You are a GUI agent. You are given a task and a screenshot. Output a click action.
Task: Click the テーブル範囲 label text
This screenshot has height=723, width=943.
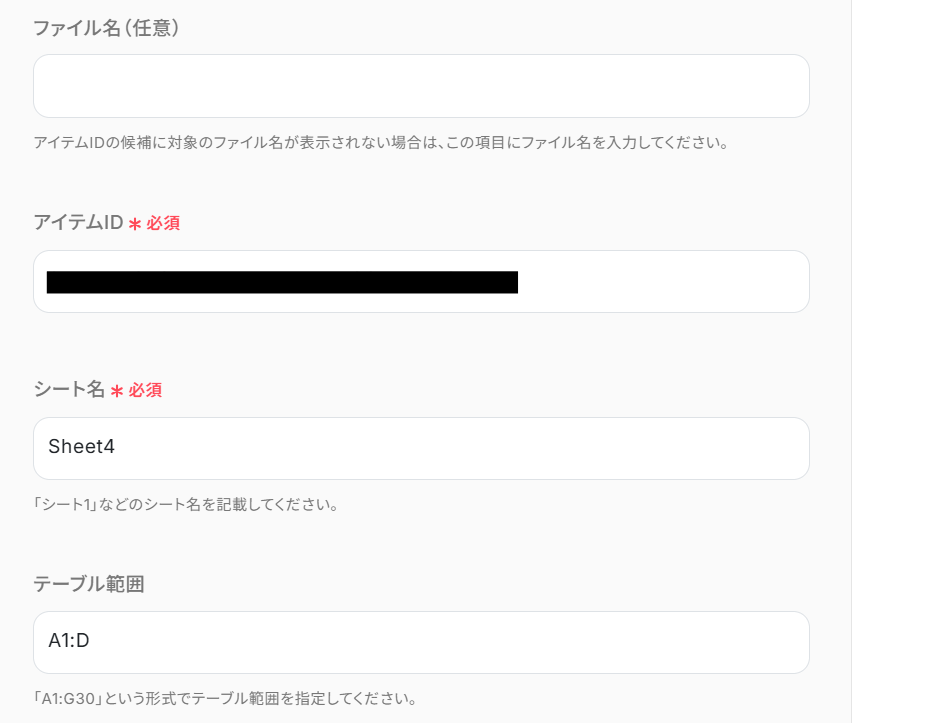89,584
